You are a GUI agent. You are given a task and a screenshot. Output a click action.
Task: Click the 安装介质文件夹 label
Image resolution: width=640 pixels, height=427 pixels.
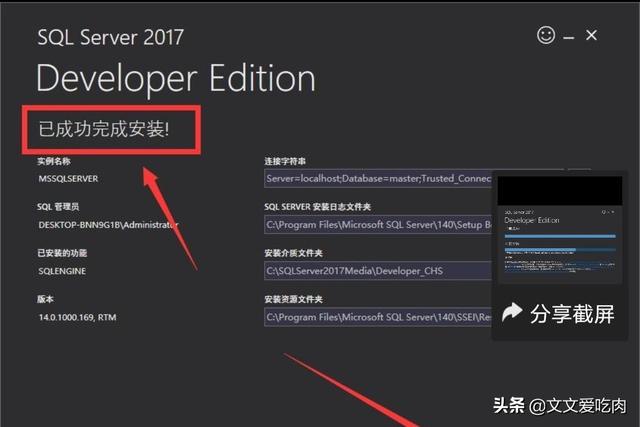click(x=293, y=253)
